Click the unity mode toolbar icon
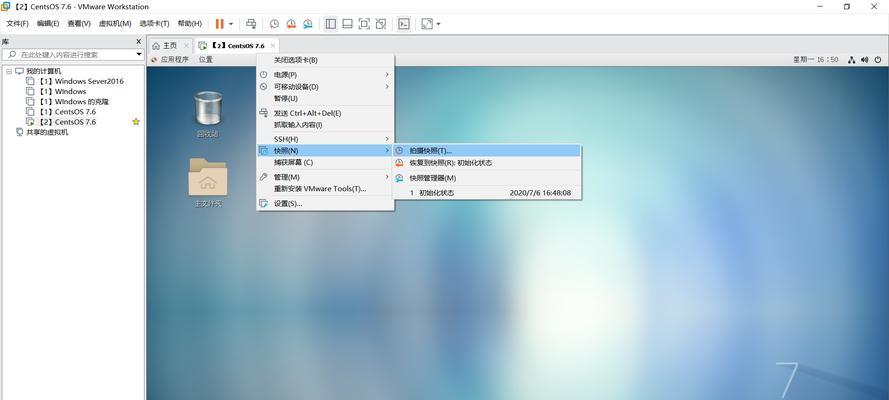This screenshot has width=889, height=400. click(381, 24)
